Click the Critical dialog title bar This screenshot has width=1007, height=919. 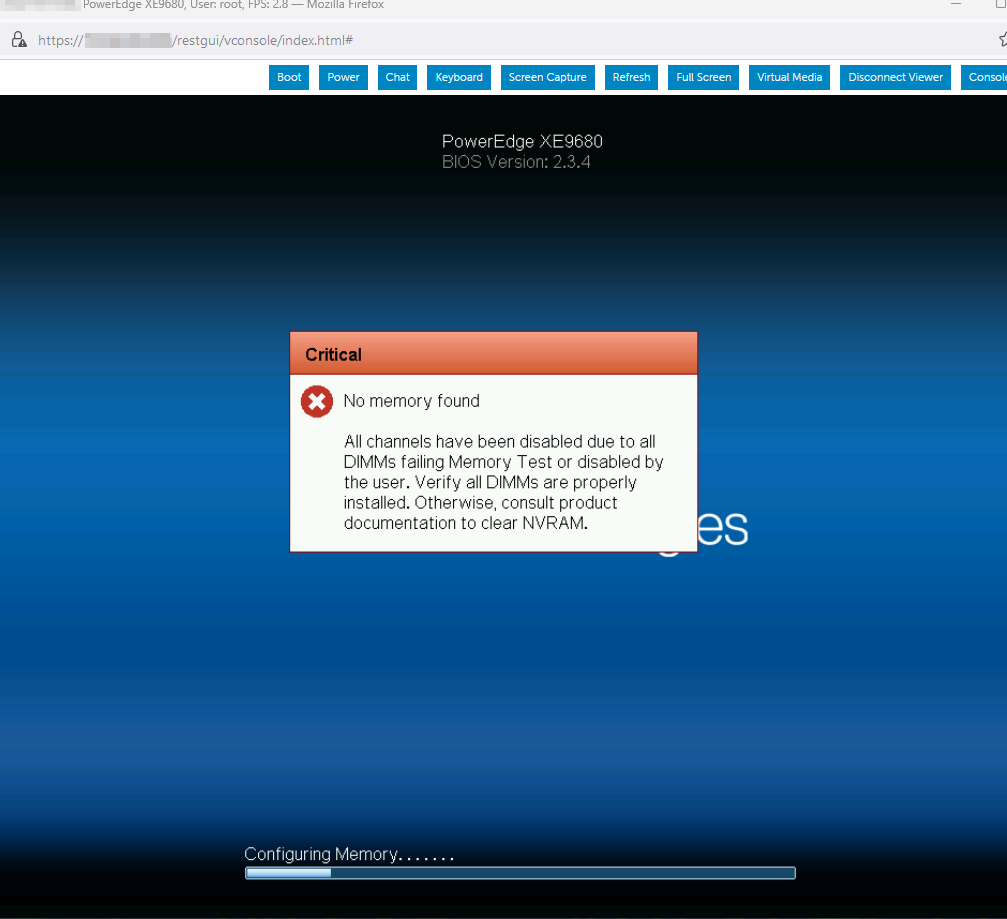[493, 354]
